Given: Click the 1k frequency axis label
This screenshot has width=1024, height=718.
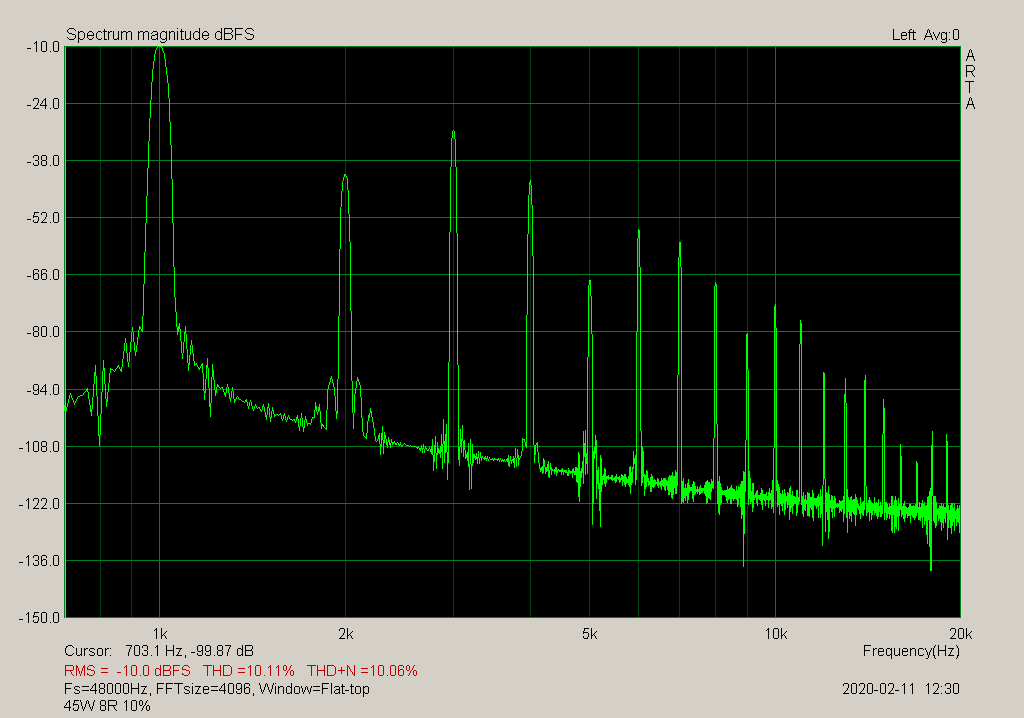Looking at the screenshot, I should pos(160,634).
